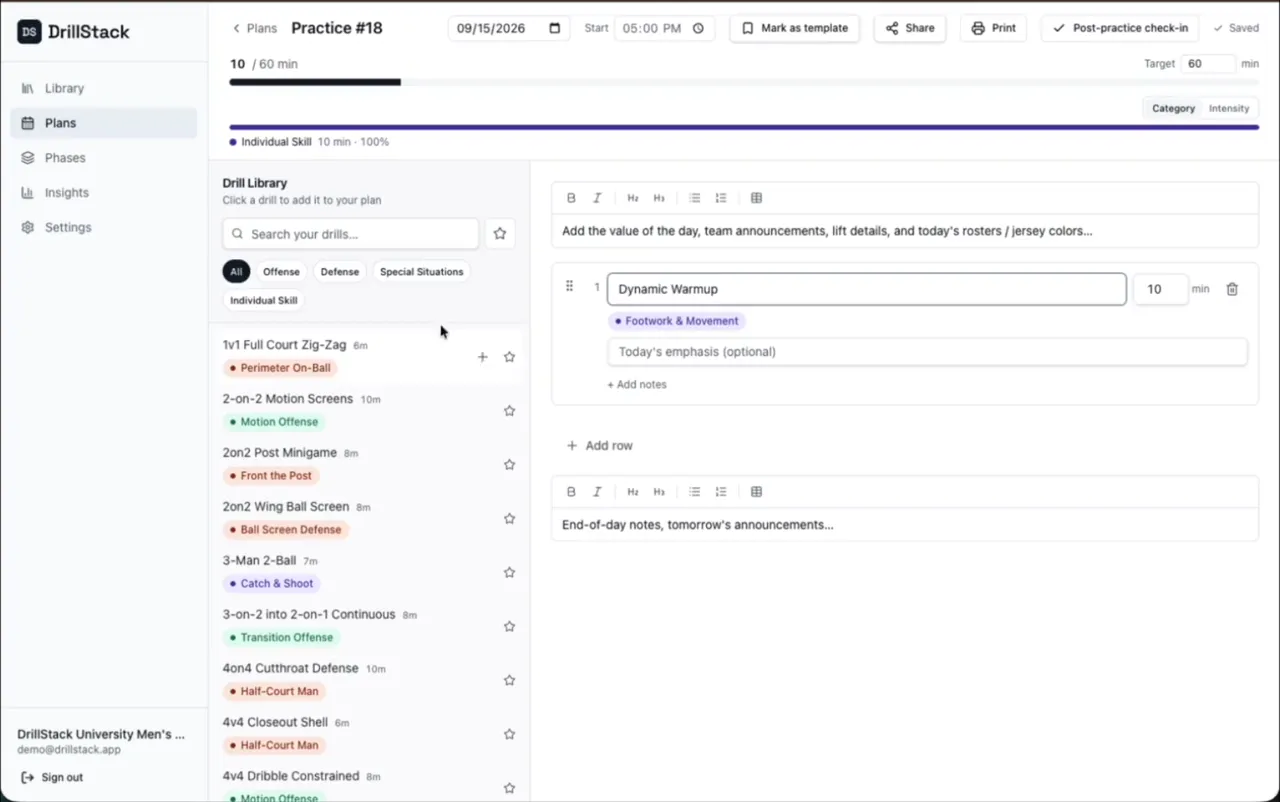This screenshot has height=802, width=1280.
Task: Insert table in end-of-day notes editor
Action: coord(756,492)
